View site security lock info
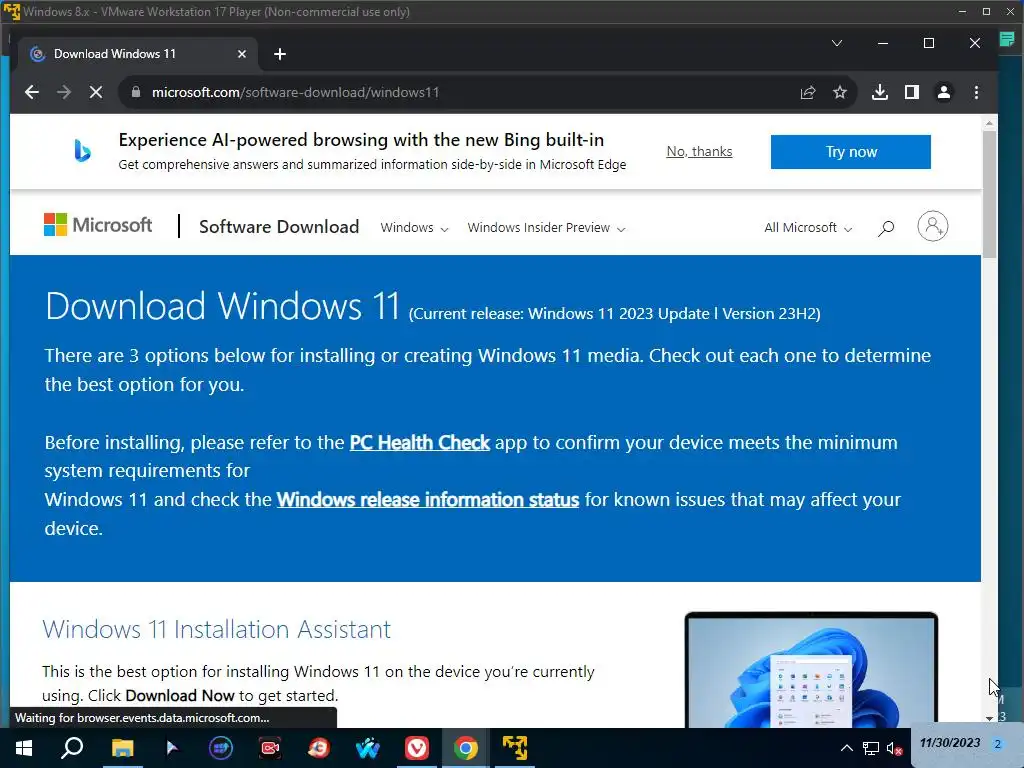This screenshot has width=1024, height=768. (136, 92)
